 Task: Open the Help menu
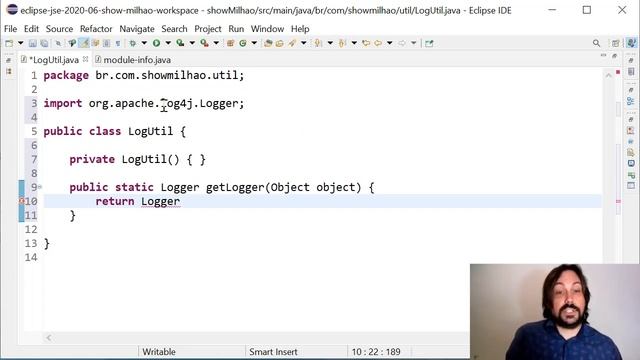tap(300, 29)
